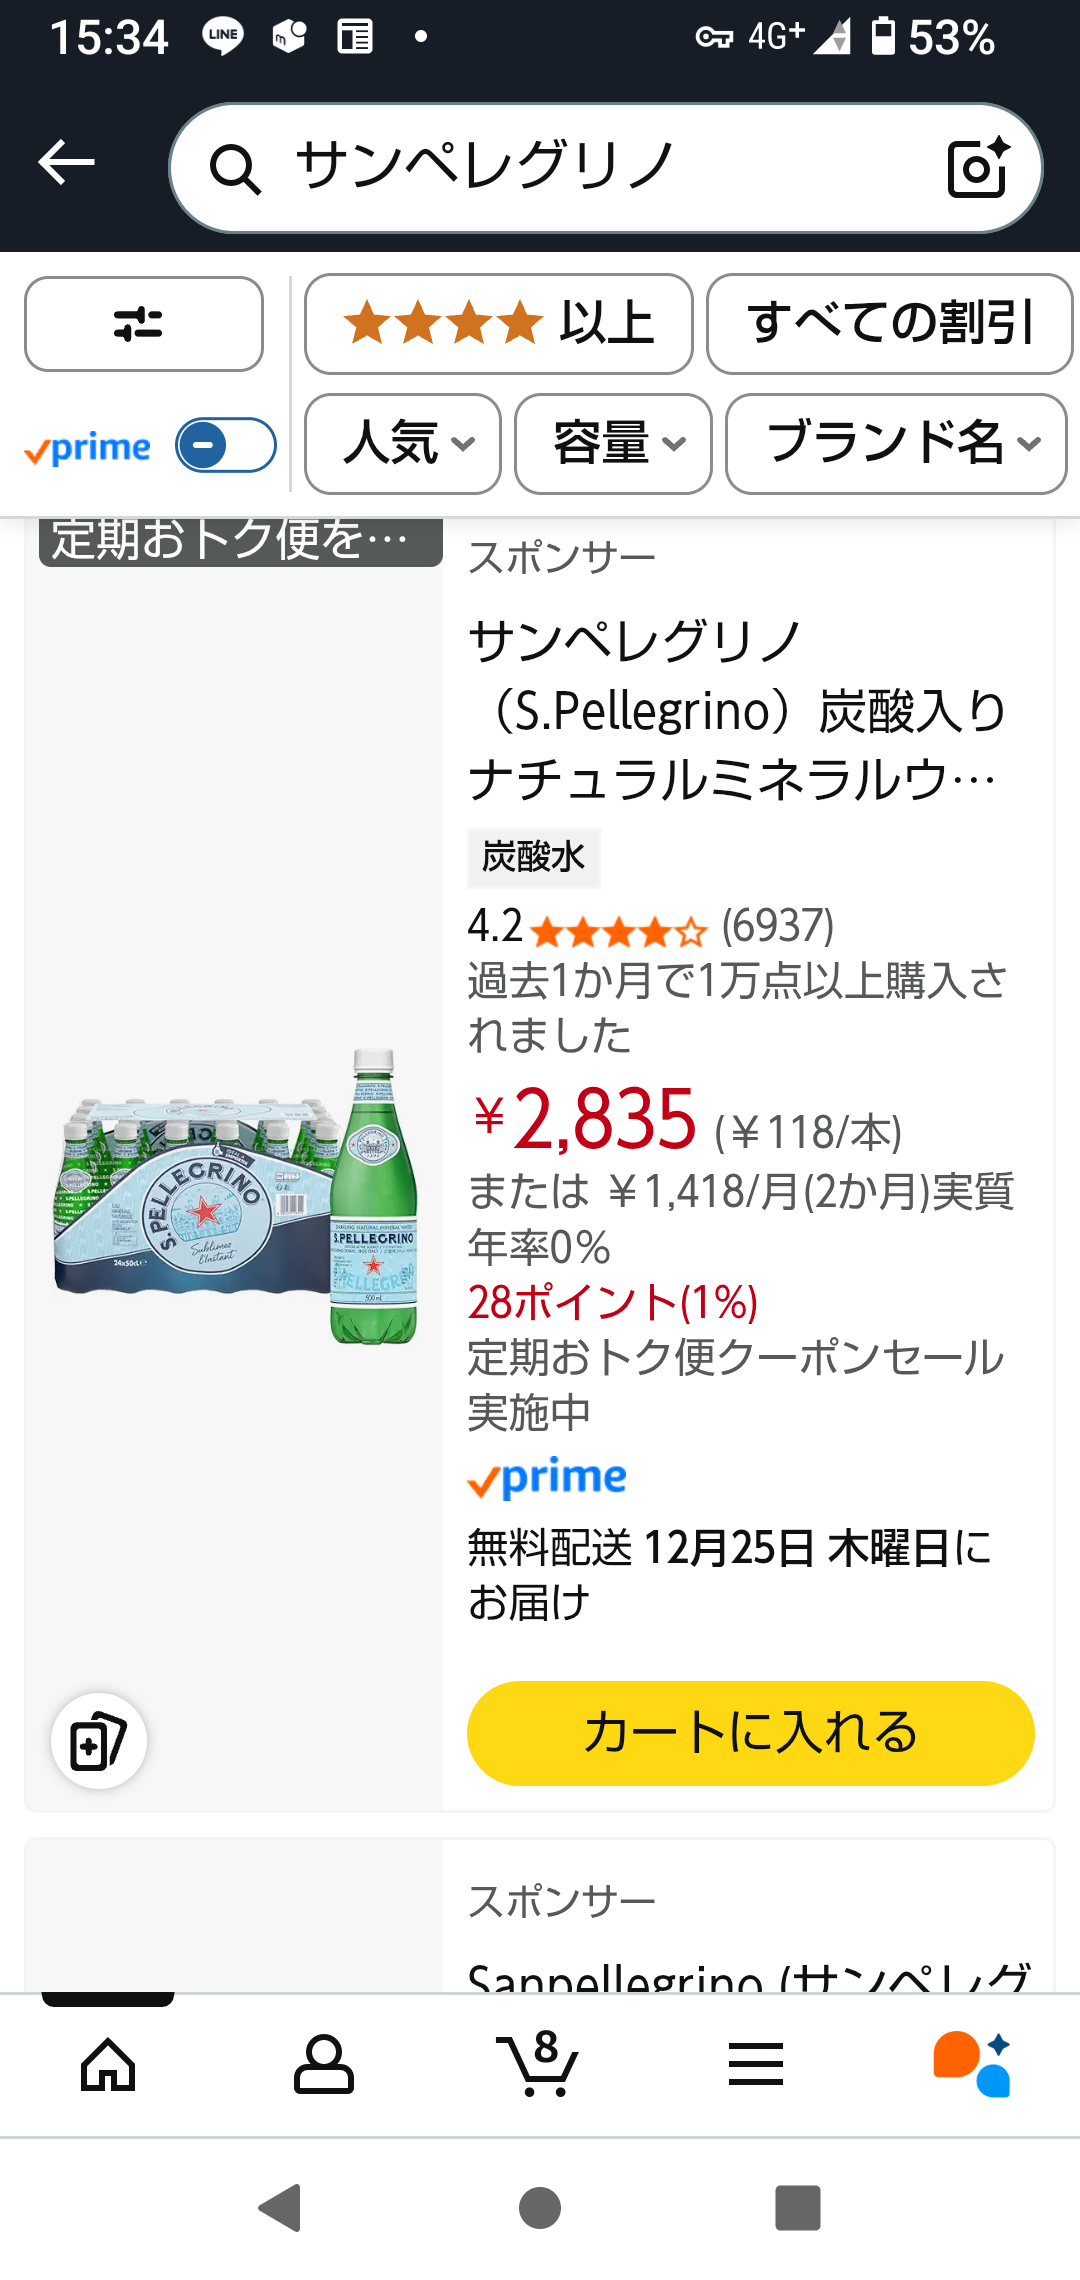Image resolution: width=1080 pixels, height=2280 pixels.
Task: Launch the Rufus AI assistant icon
Action: tap(972, 2064)
